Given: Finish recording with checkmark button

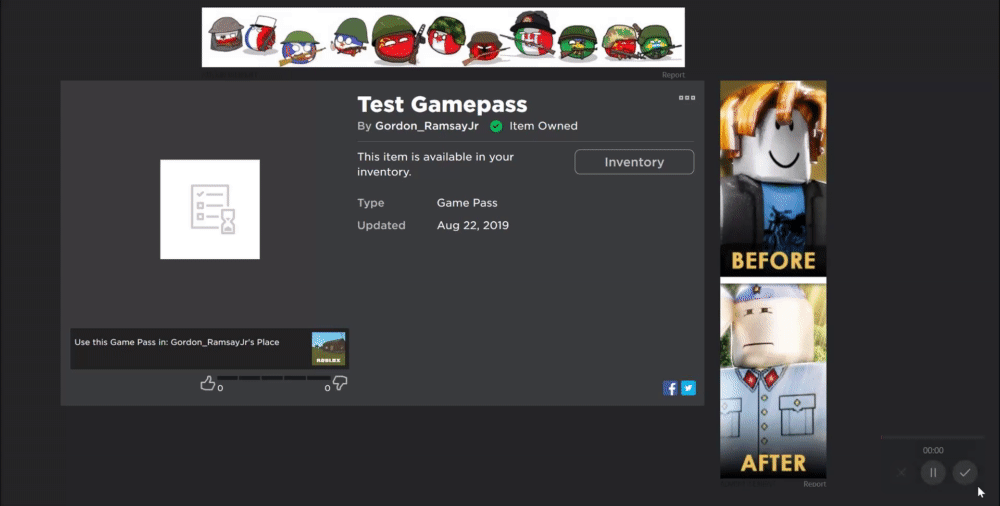Looking at the screenshot, I should tap(965, 473).
